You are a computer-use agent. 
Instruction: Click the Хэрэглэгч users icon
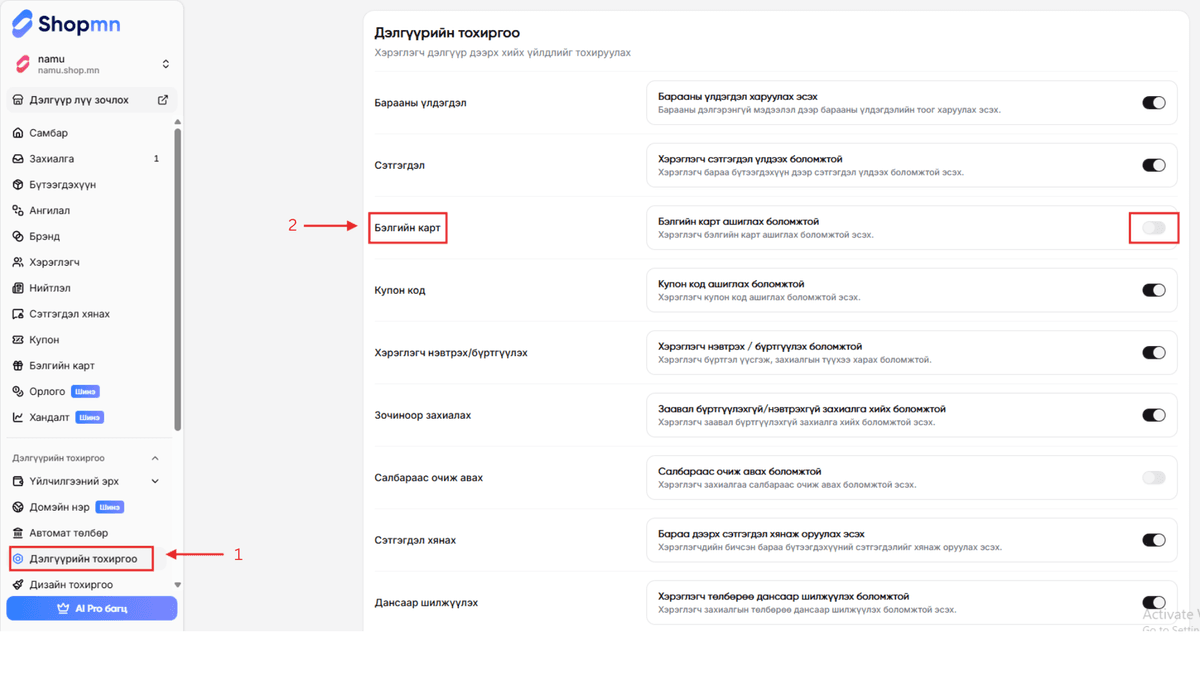(x=18, y=262)
